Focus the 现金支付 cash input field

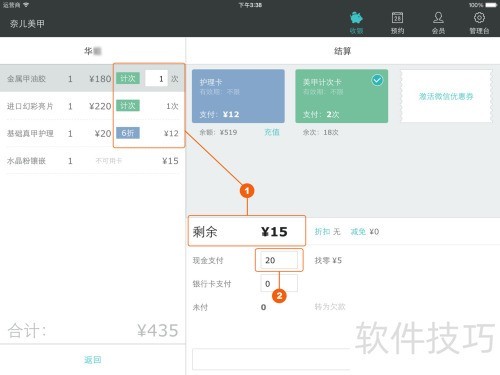point(279,260)
